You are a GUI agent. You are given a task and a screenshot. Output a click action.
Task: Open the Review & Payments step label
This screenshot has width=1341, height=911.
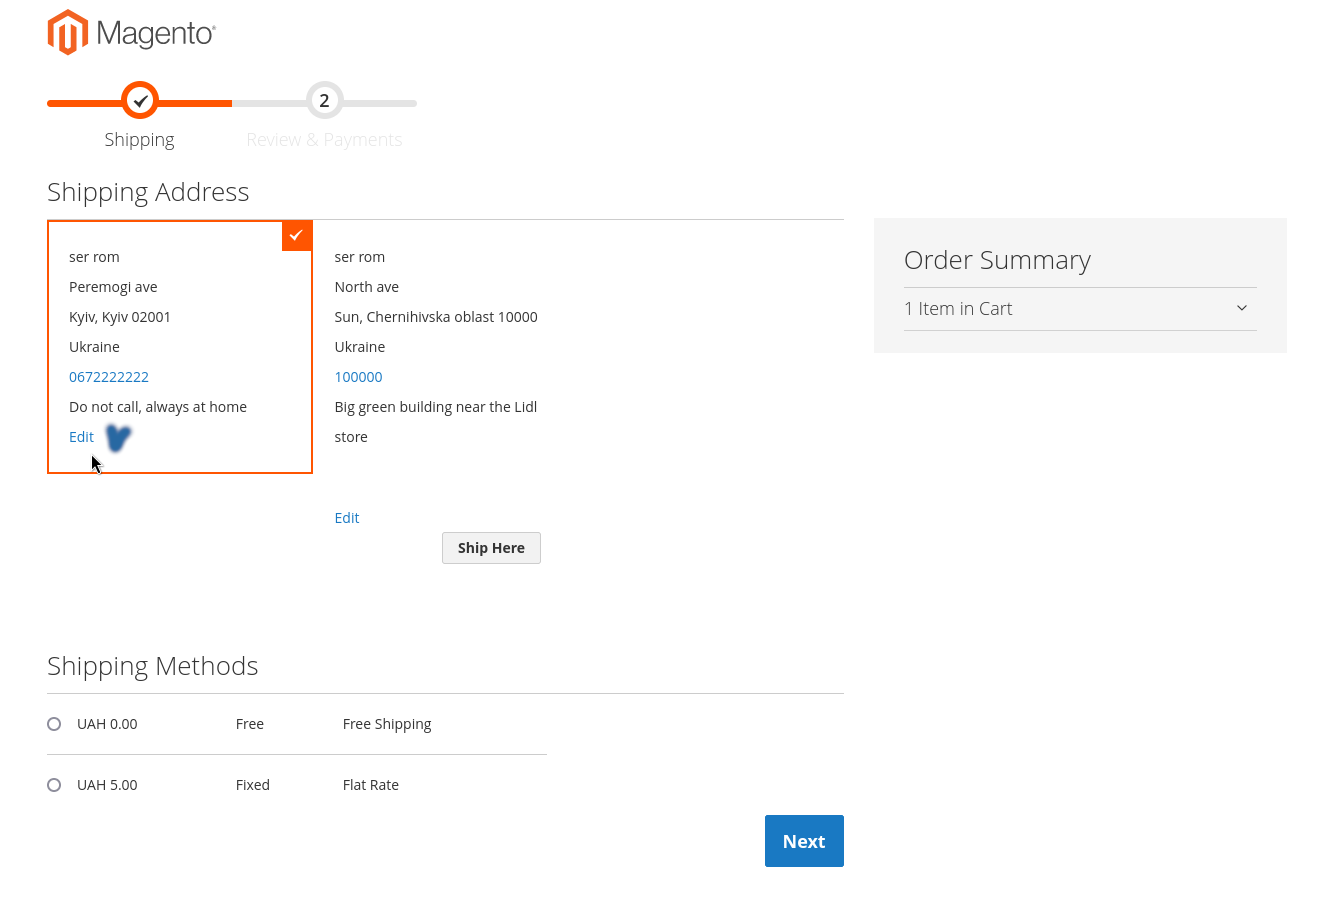point(324,140)
